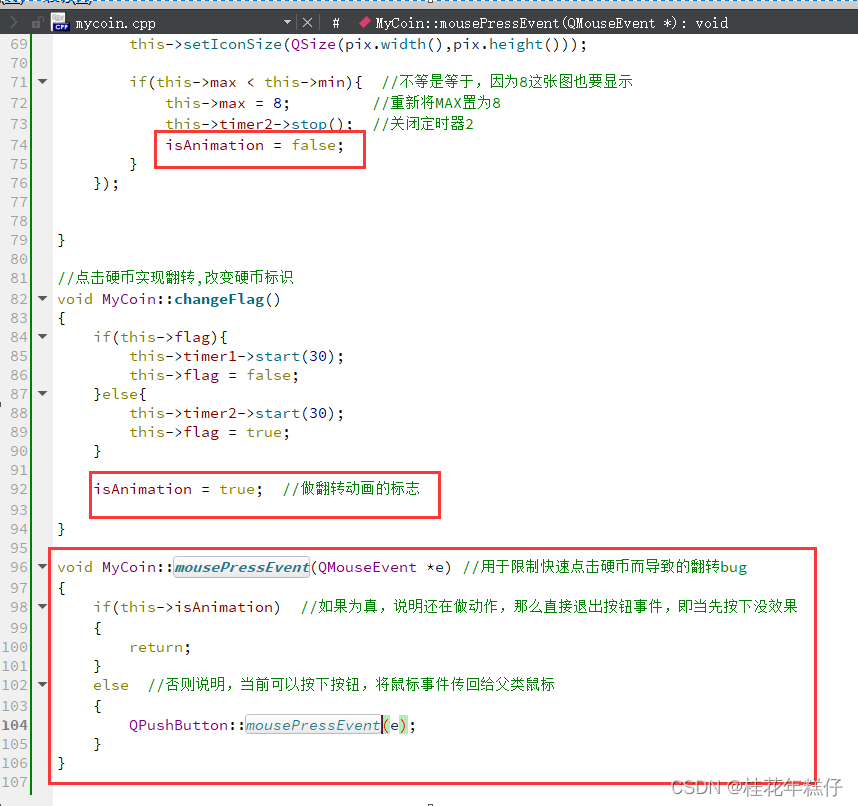Click the comment on line 81
Image resolution: width=858 pixels, height=806 pixels.
pos(175,277)
